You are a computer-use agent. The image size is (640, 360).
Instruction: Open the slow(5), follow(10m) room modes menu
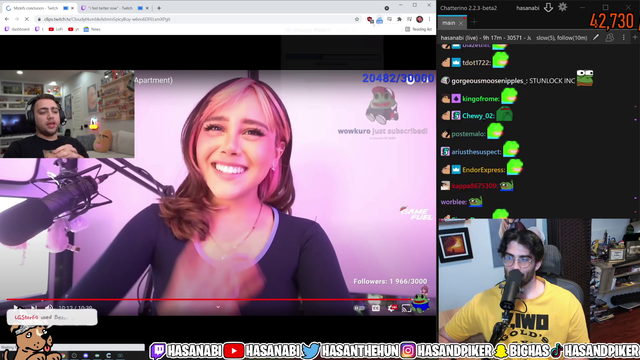tap(562, 38)
